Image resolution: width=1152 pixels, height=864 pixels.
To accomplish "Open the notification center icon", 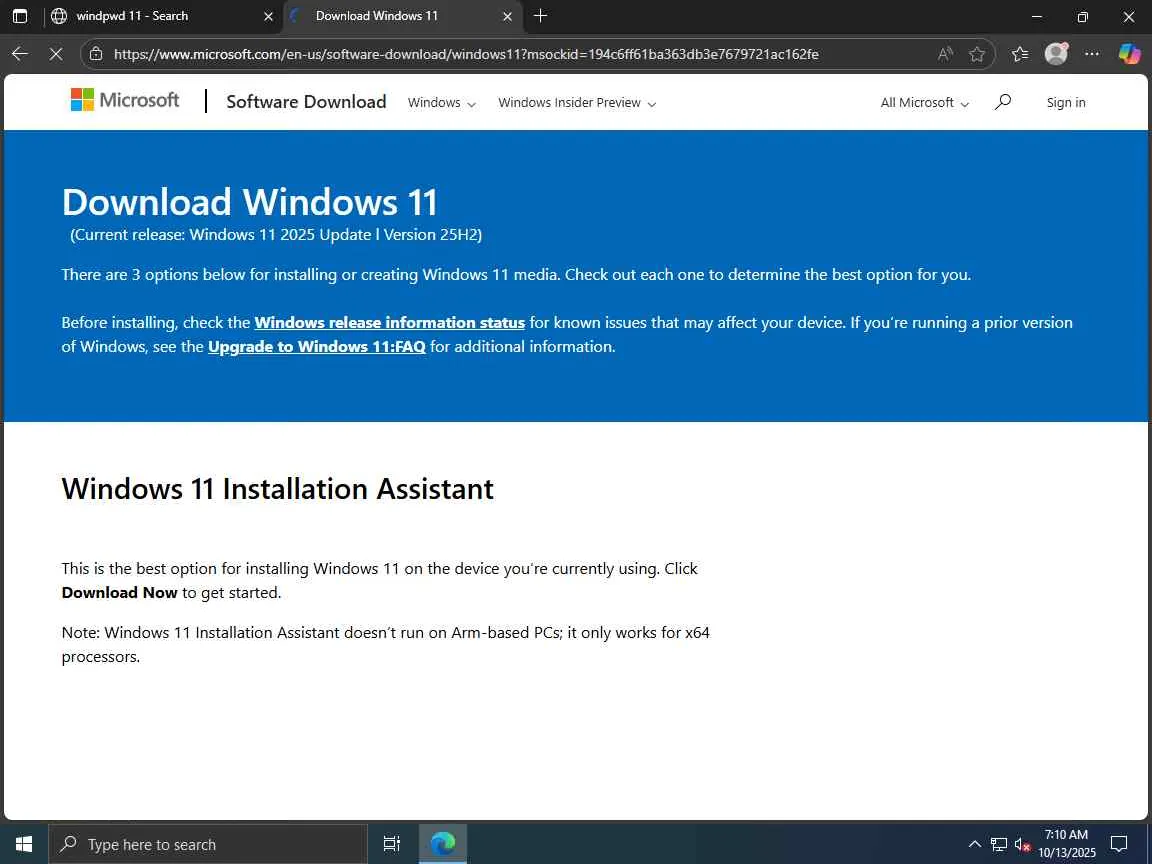I will pyautogui.click(x=1119, y=844).
